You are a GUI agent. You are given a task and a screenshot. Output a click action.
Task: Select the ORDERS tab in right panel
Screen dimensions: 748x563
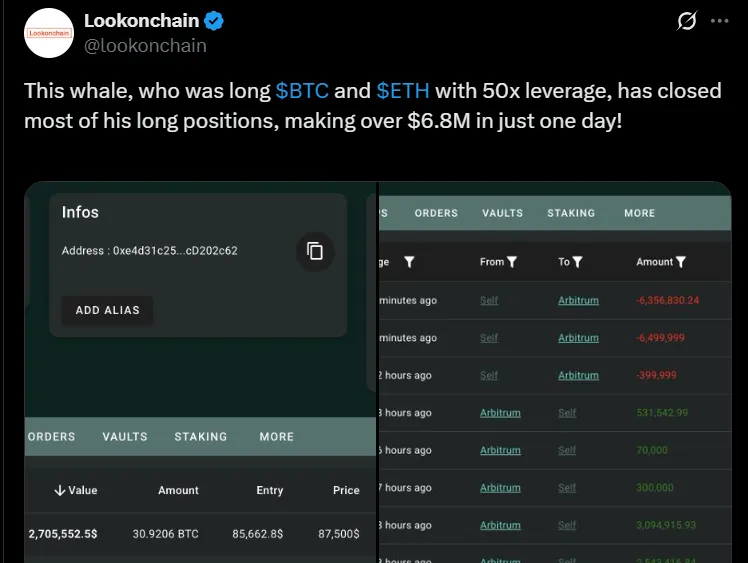(x=436, y=213)
